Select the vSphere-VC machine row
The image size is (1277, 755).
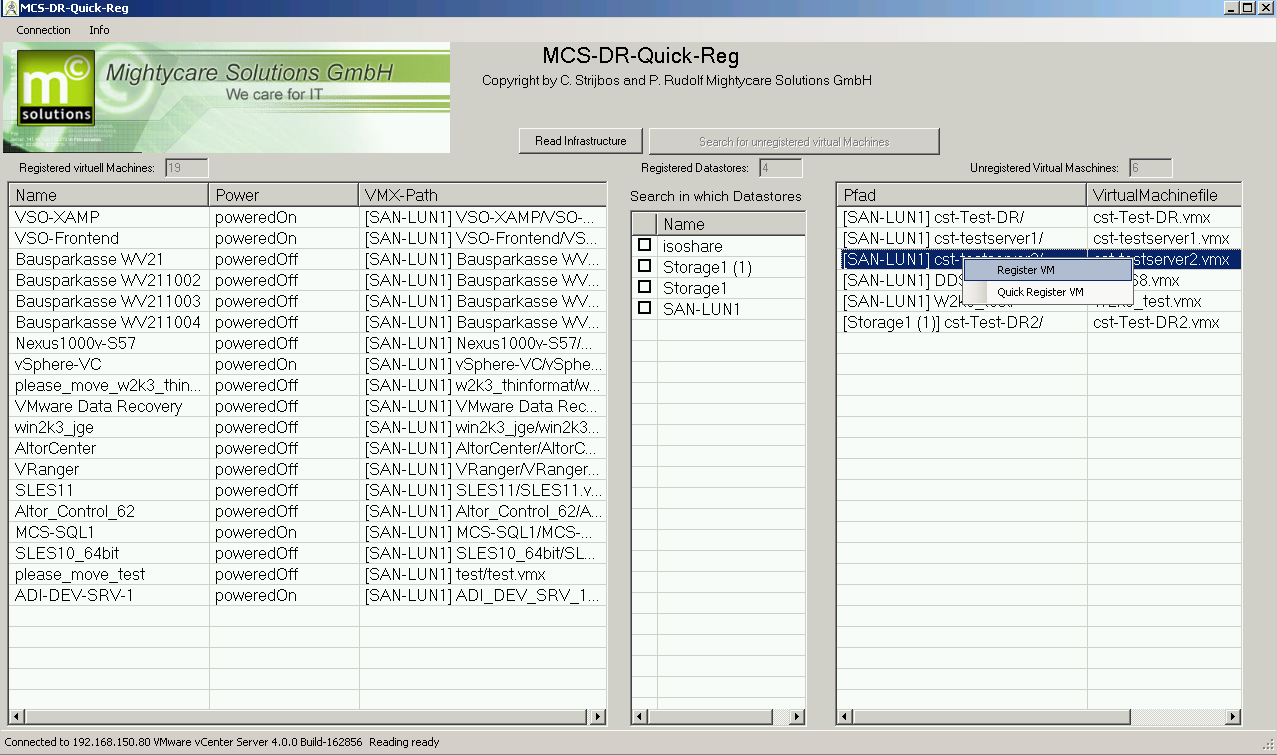(x=308, y=364)
